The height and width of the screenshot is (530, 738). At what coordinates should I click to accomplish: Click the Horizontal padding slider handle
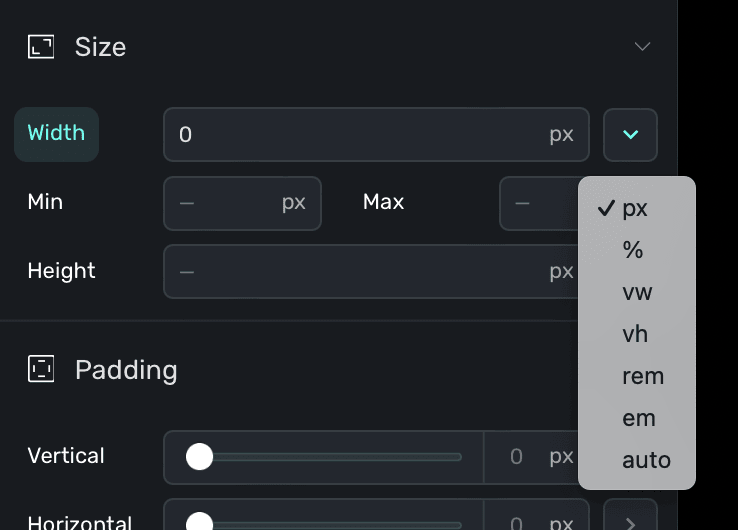pos(200,522)
